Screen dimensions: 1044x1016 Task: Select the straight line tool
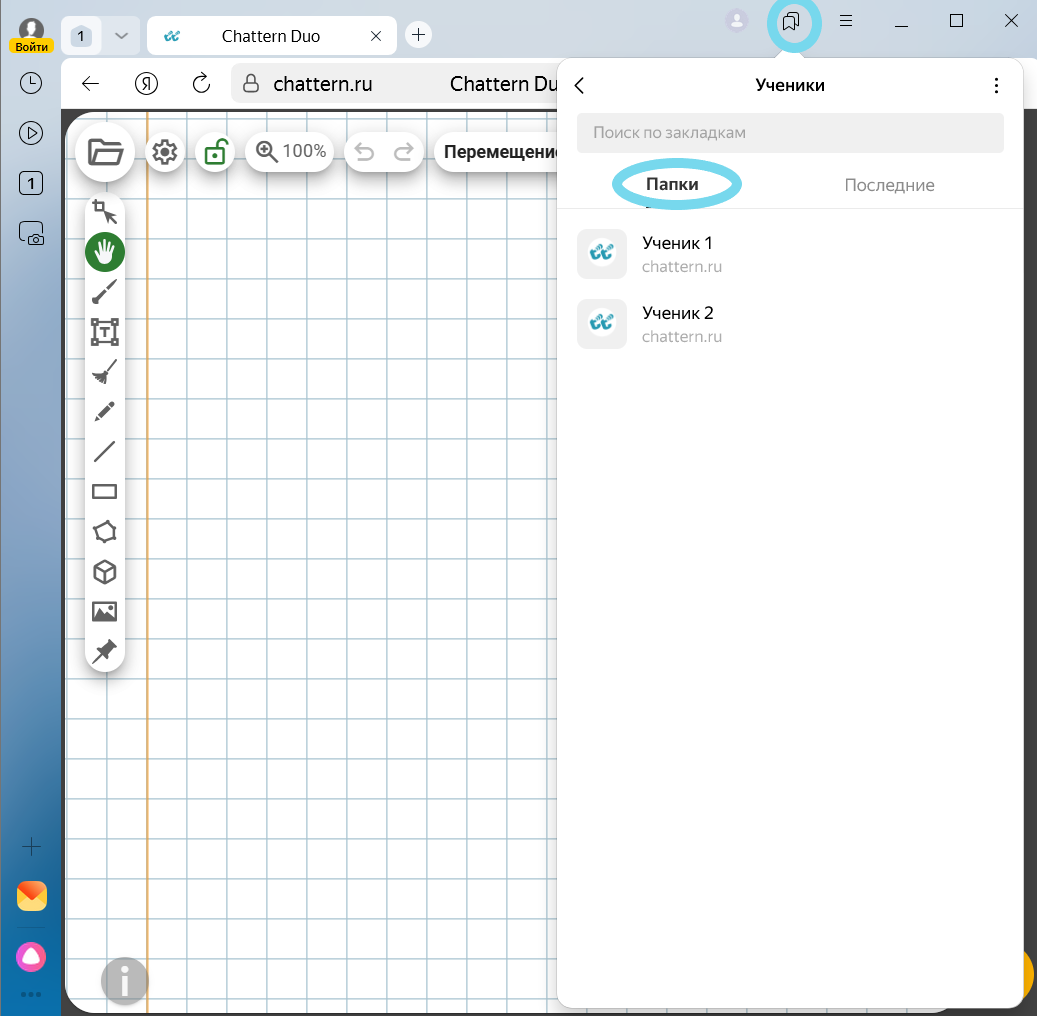105,451
